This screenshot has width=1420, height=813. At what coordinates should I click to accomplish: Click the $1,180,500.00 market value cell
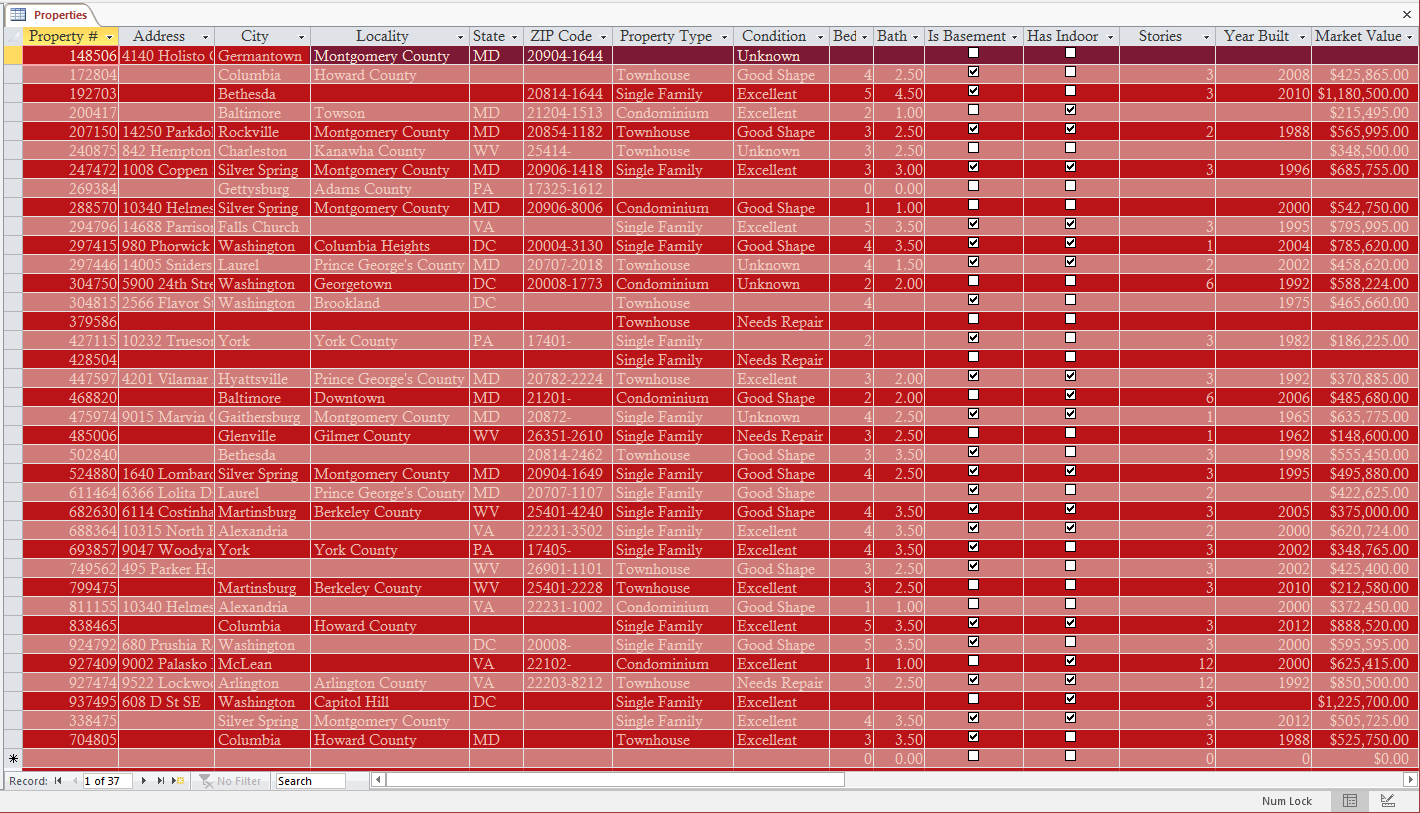point(1365,94)
